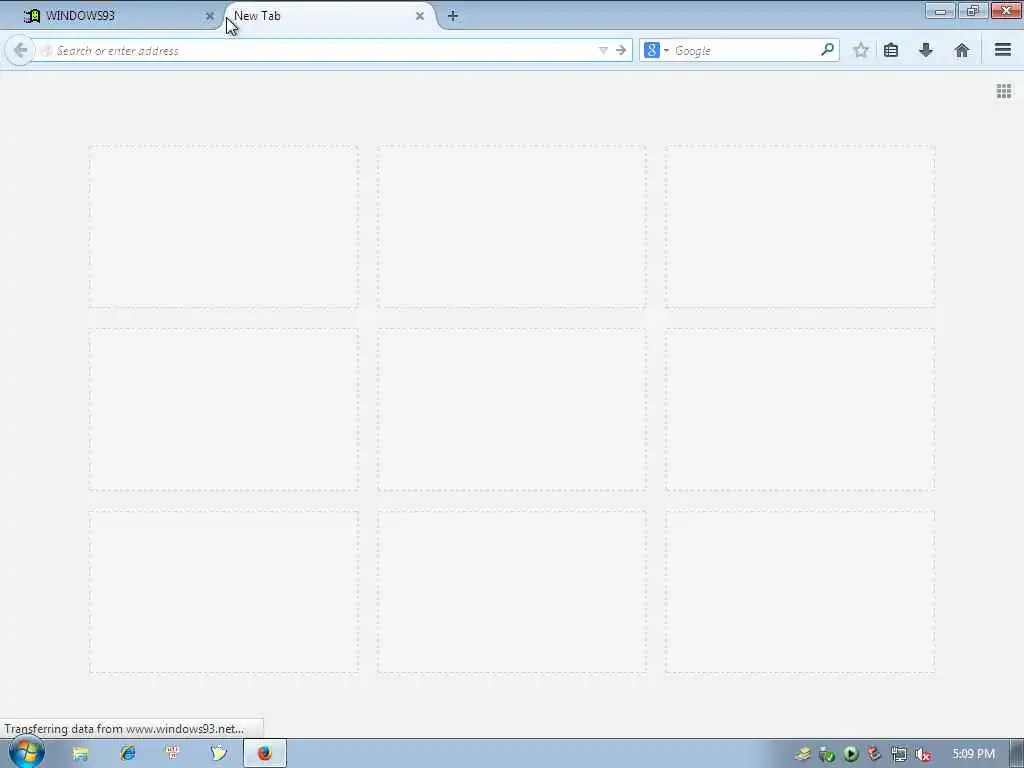Show your bookmarks list
The width and height of the screenshot is (1024, 768).
(x=891, y=50)
